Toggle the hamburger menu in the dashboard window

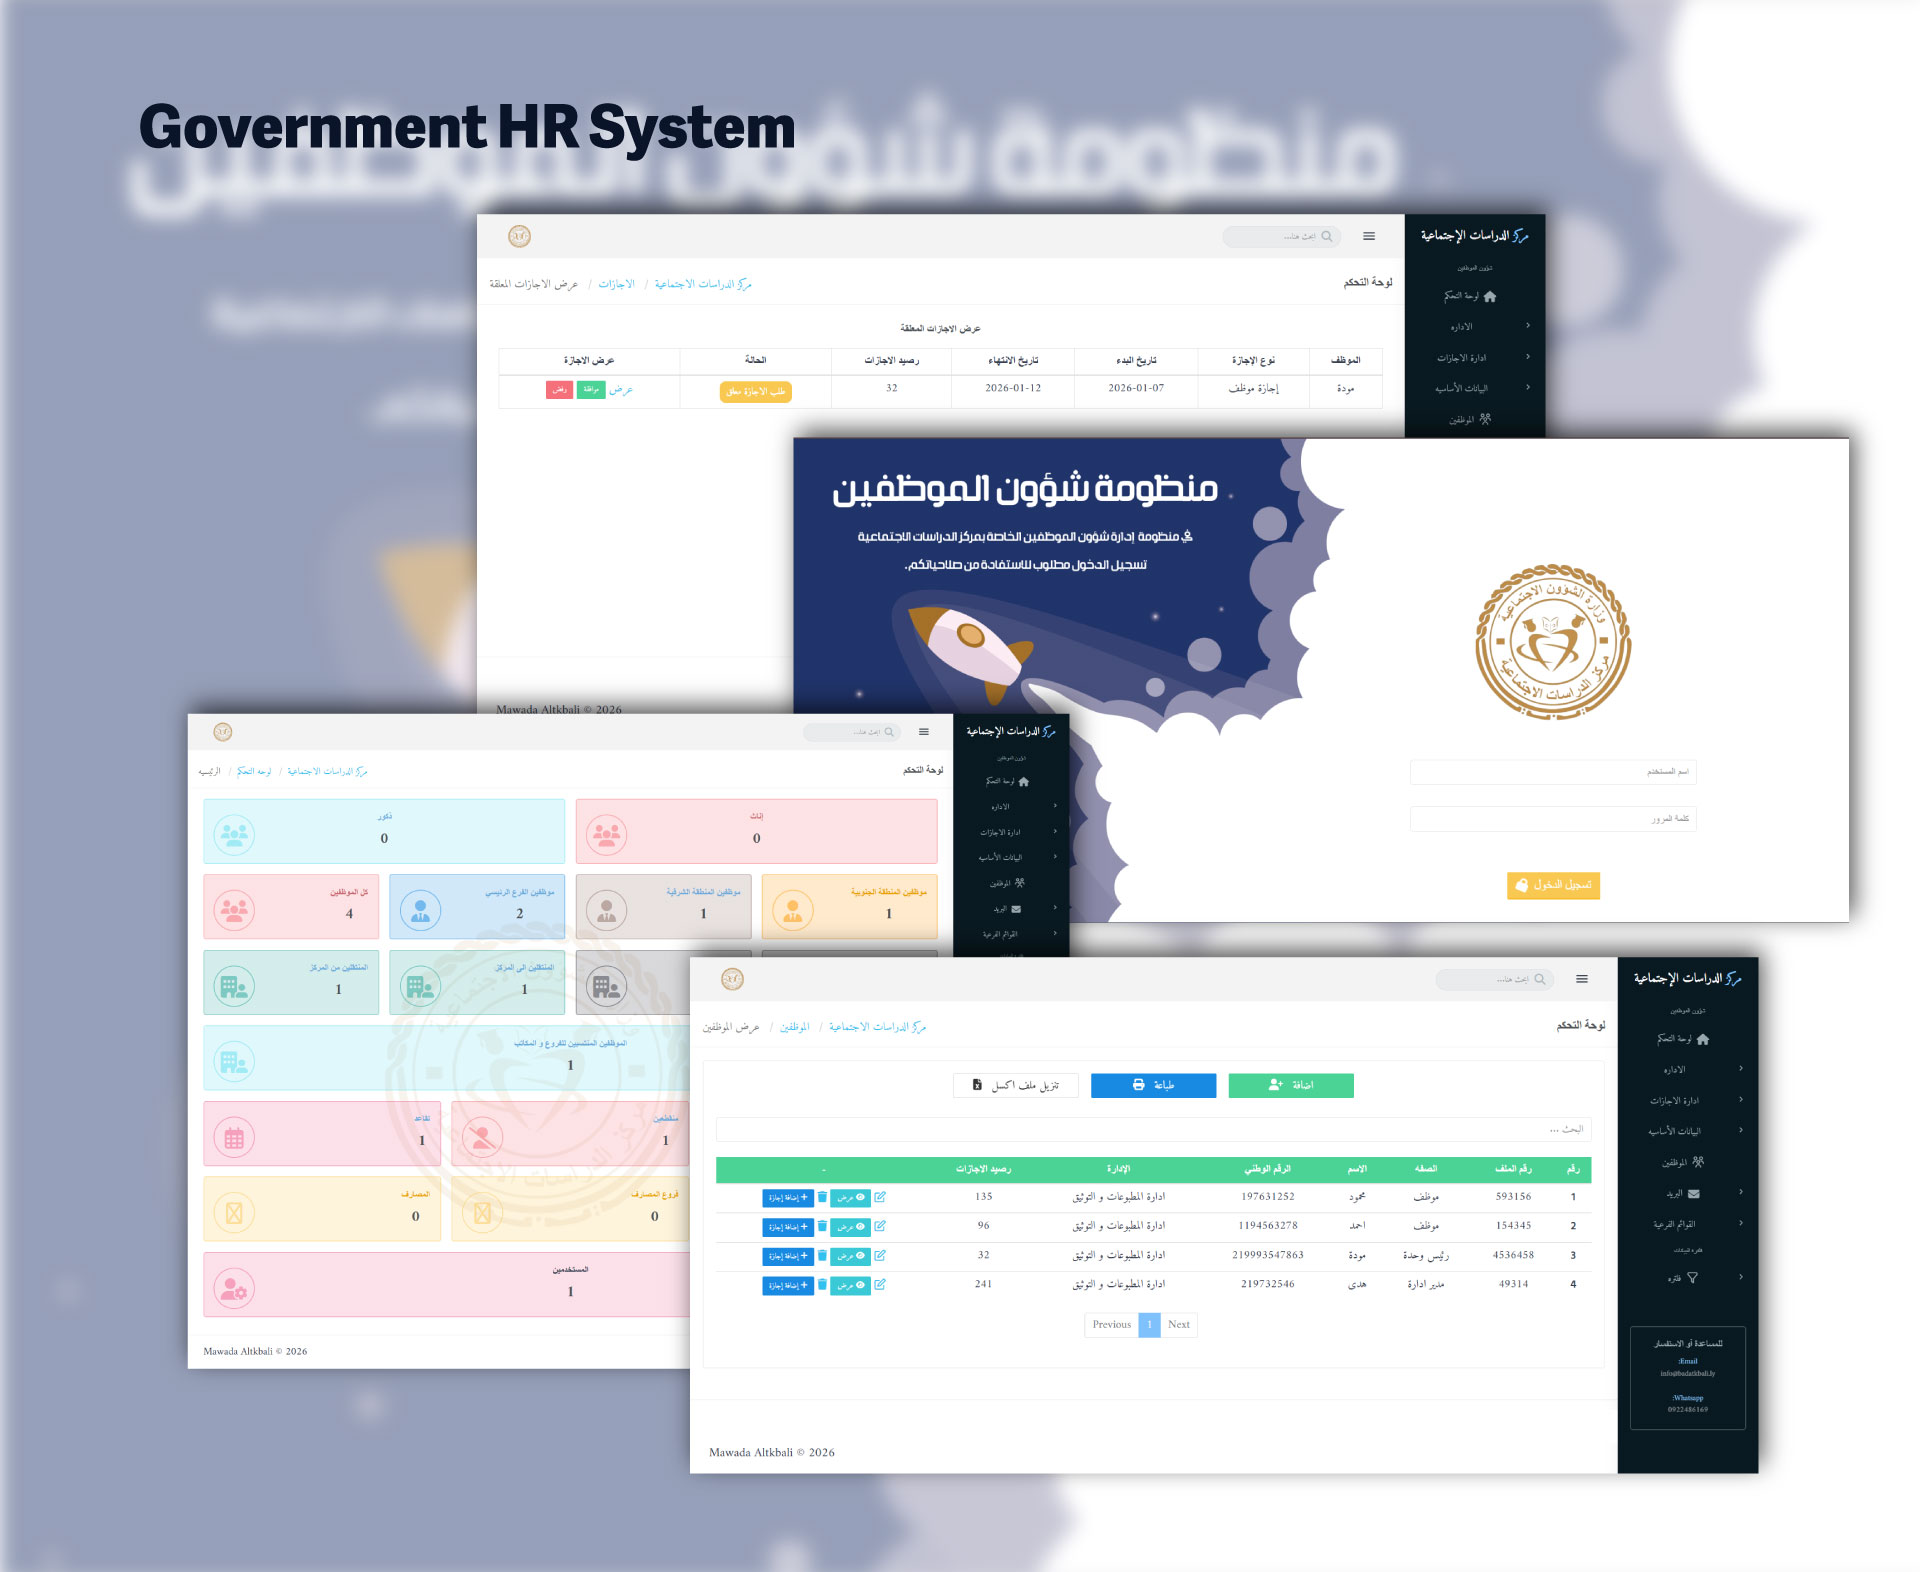coord(924,732)
